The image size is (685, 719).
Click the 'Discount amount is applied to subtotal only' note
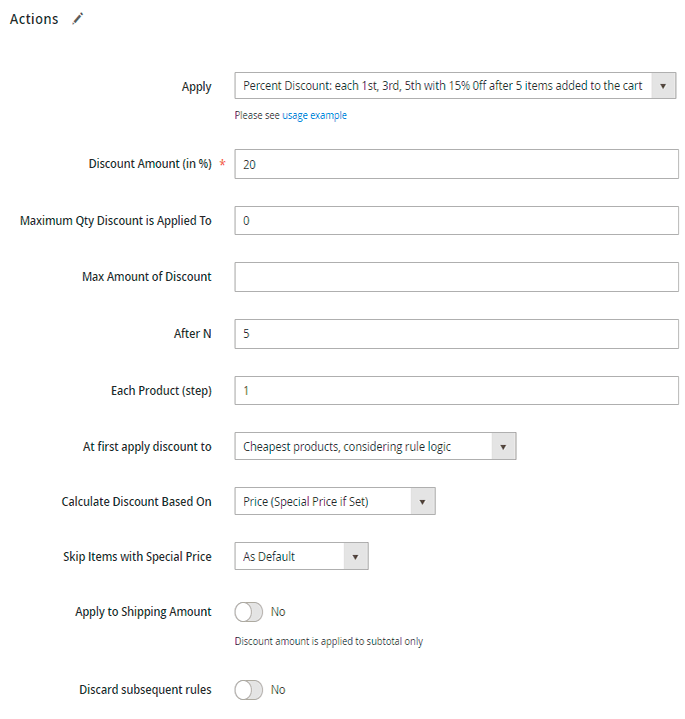coord(328,641)
